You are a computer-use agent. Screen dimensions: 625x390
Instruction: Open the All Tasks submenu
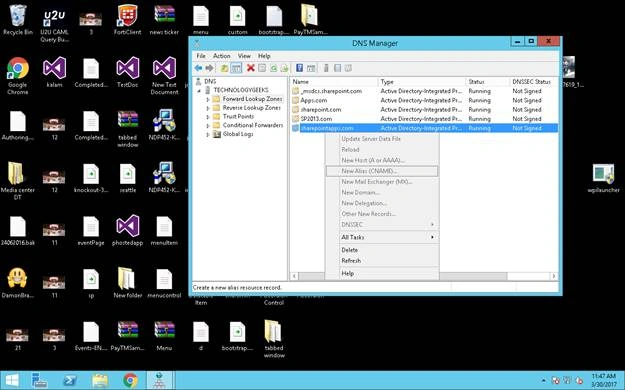(382, 237)
